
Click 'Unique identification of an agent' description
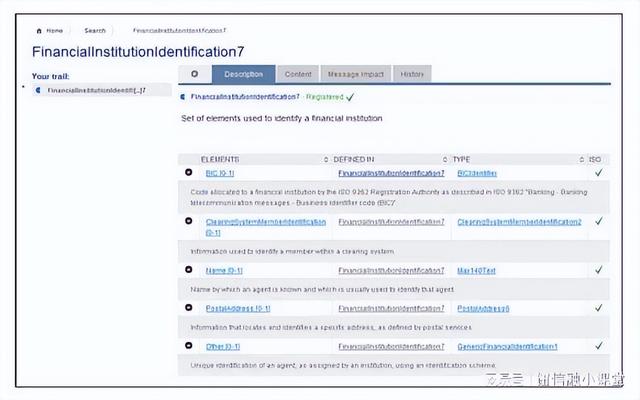(x=343, y=365)
